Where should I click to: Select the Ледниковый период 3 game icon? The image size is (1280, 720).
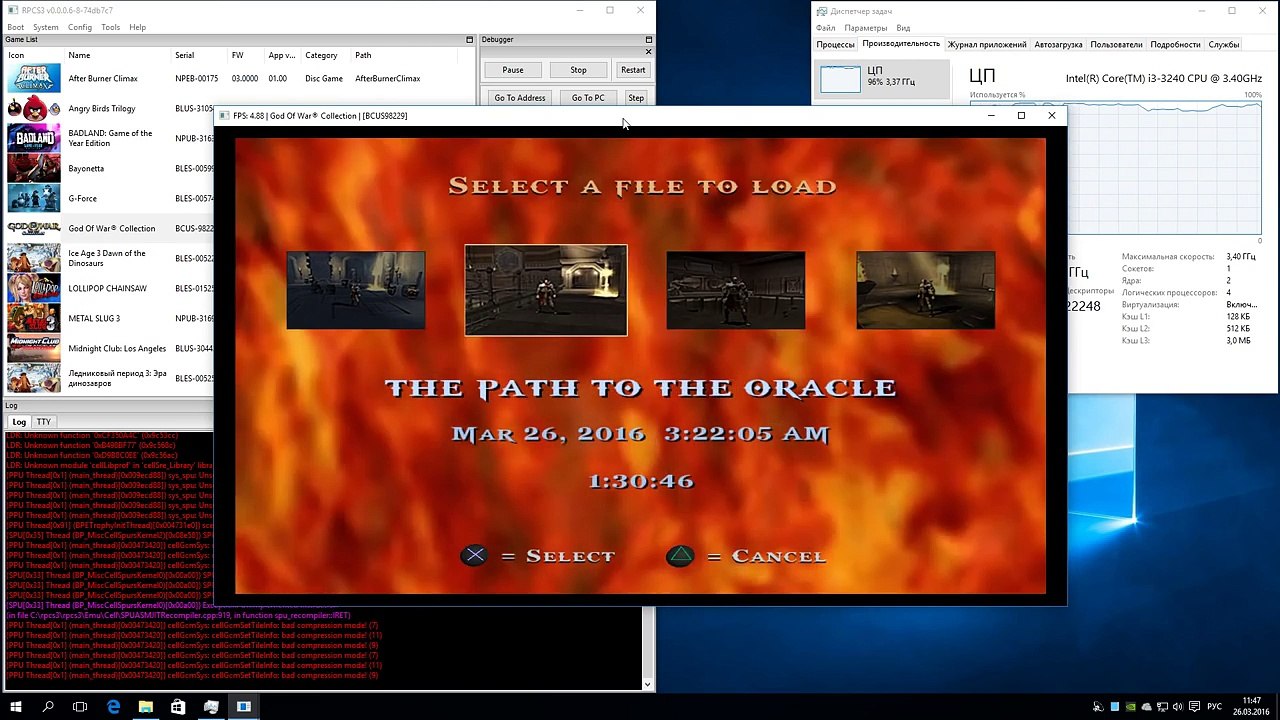pos(34,378)
